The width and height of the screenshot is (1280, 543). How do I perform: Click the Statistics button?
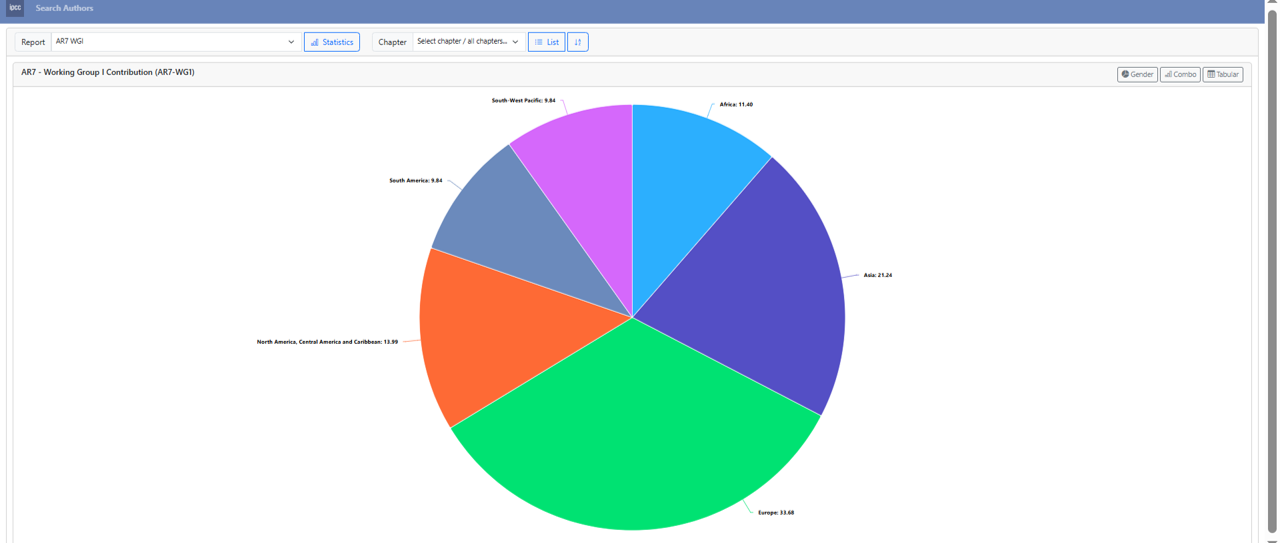(x=331, y=42)
